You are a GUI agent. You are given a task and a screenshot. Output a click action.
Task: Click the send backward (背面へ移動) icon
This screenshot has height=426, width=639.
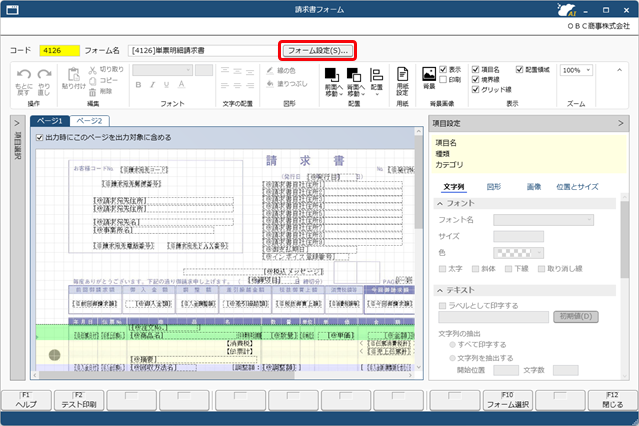[x=354, y=75]
